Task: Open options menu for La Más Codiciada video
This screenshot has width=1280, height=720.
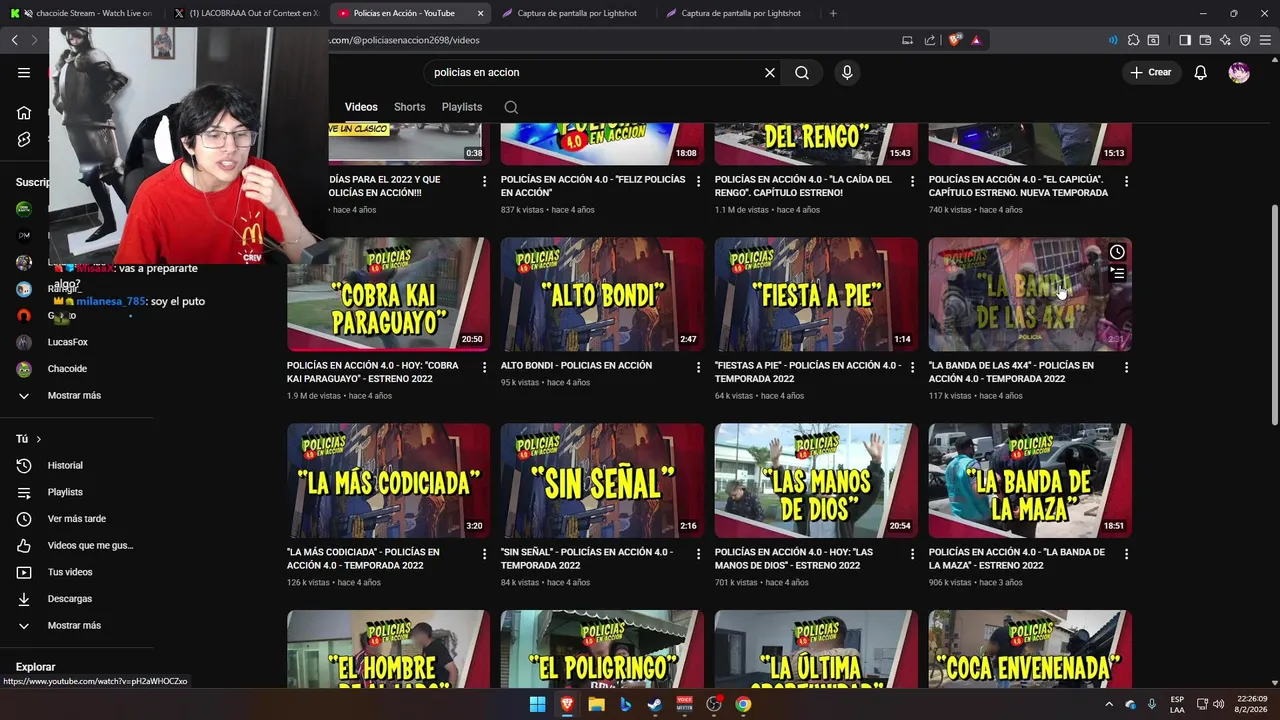Action: click(x=484, y=553)
